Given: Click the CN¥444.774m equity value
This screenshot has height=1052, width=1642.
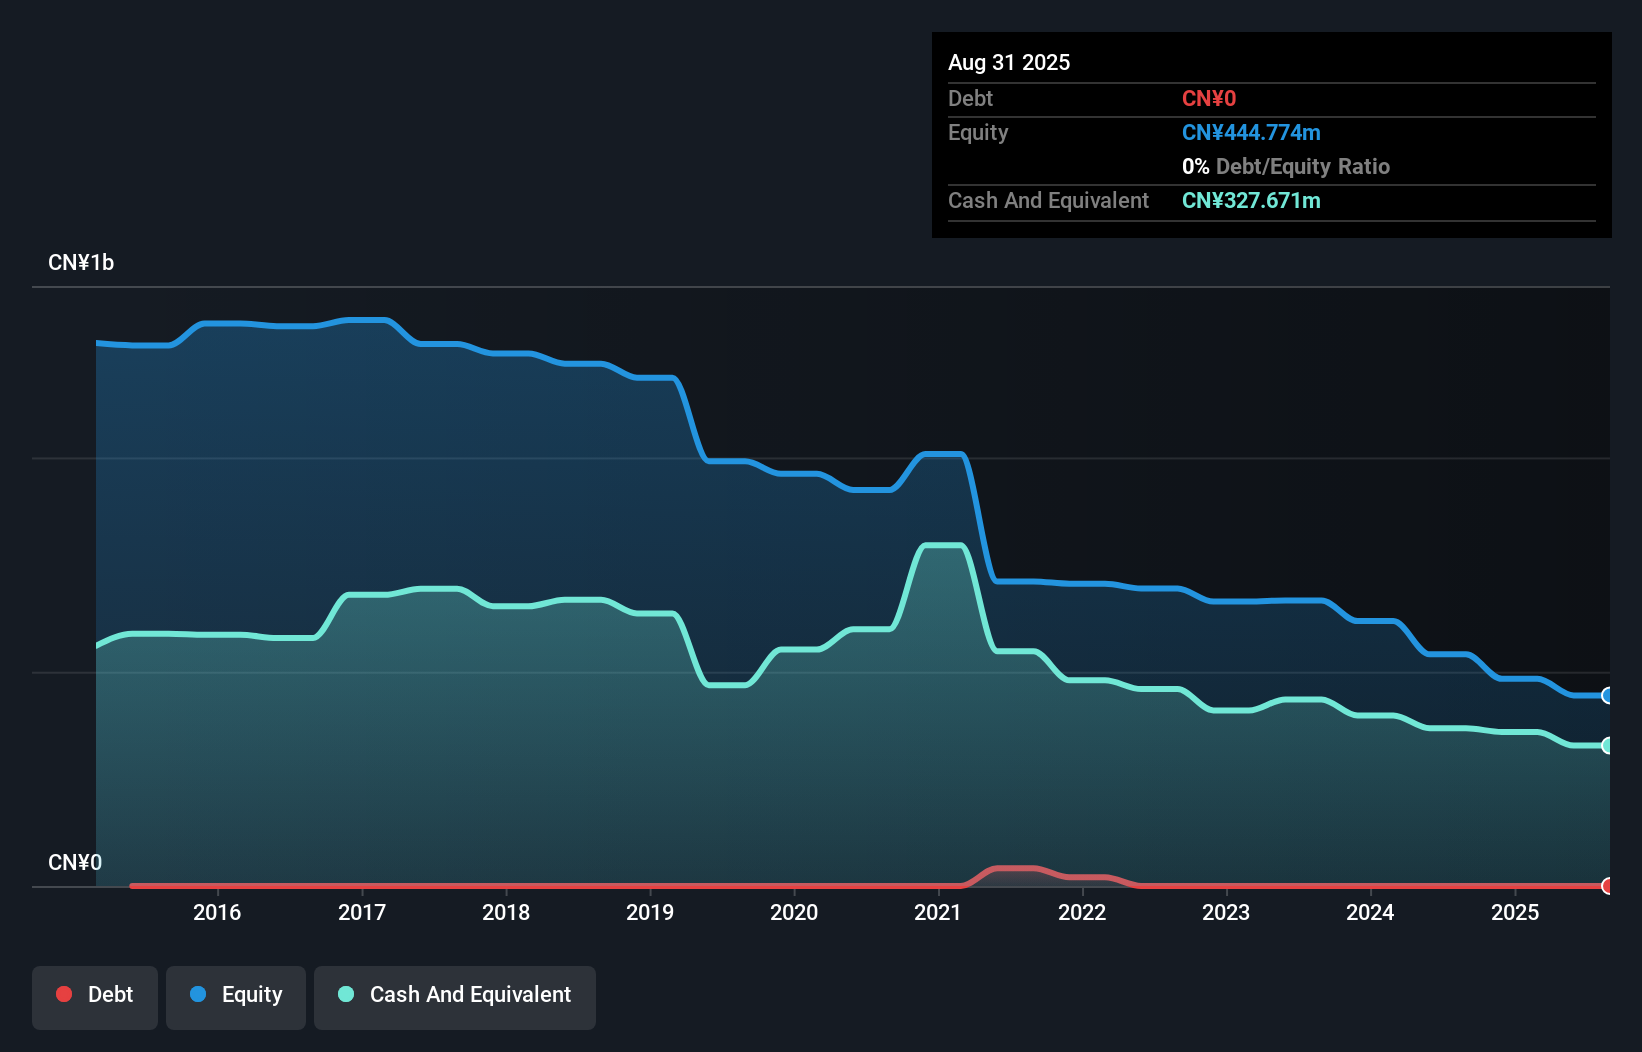Looking at the screenshot, I should pos(1251,132).
